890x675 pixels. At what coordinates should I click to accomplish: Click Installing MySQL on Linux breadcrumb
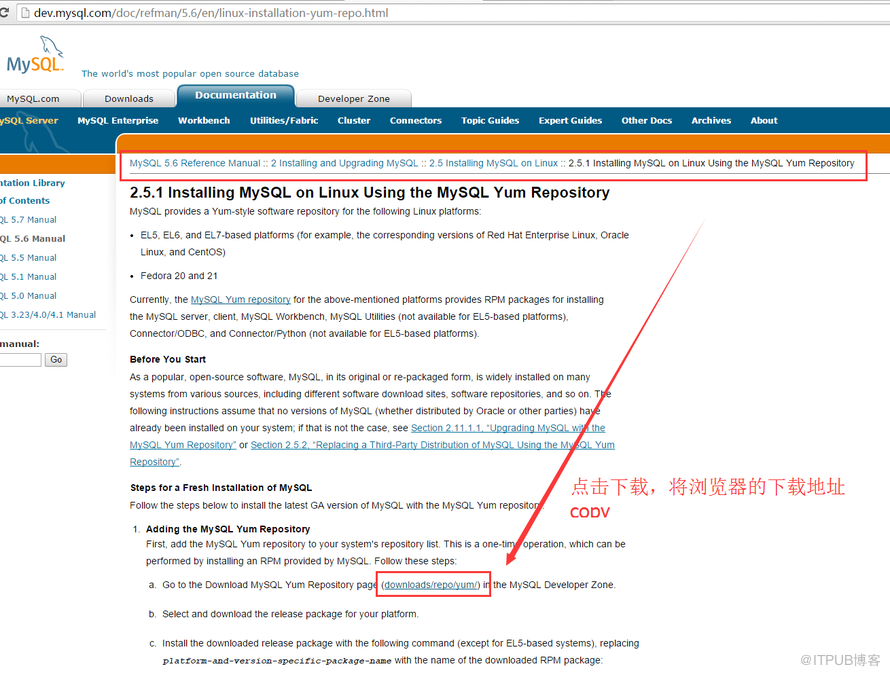point(493,163)
